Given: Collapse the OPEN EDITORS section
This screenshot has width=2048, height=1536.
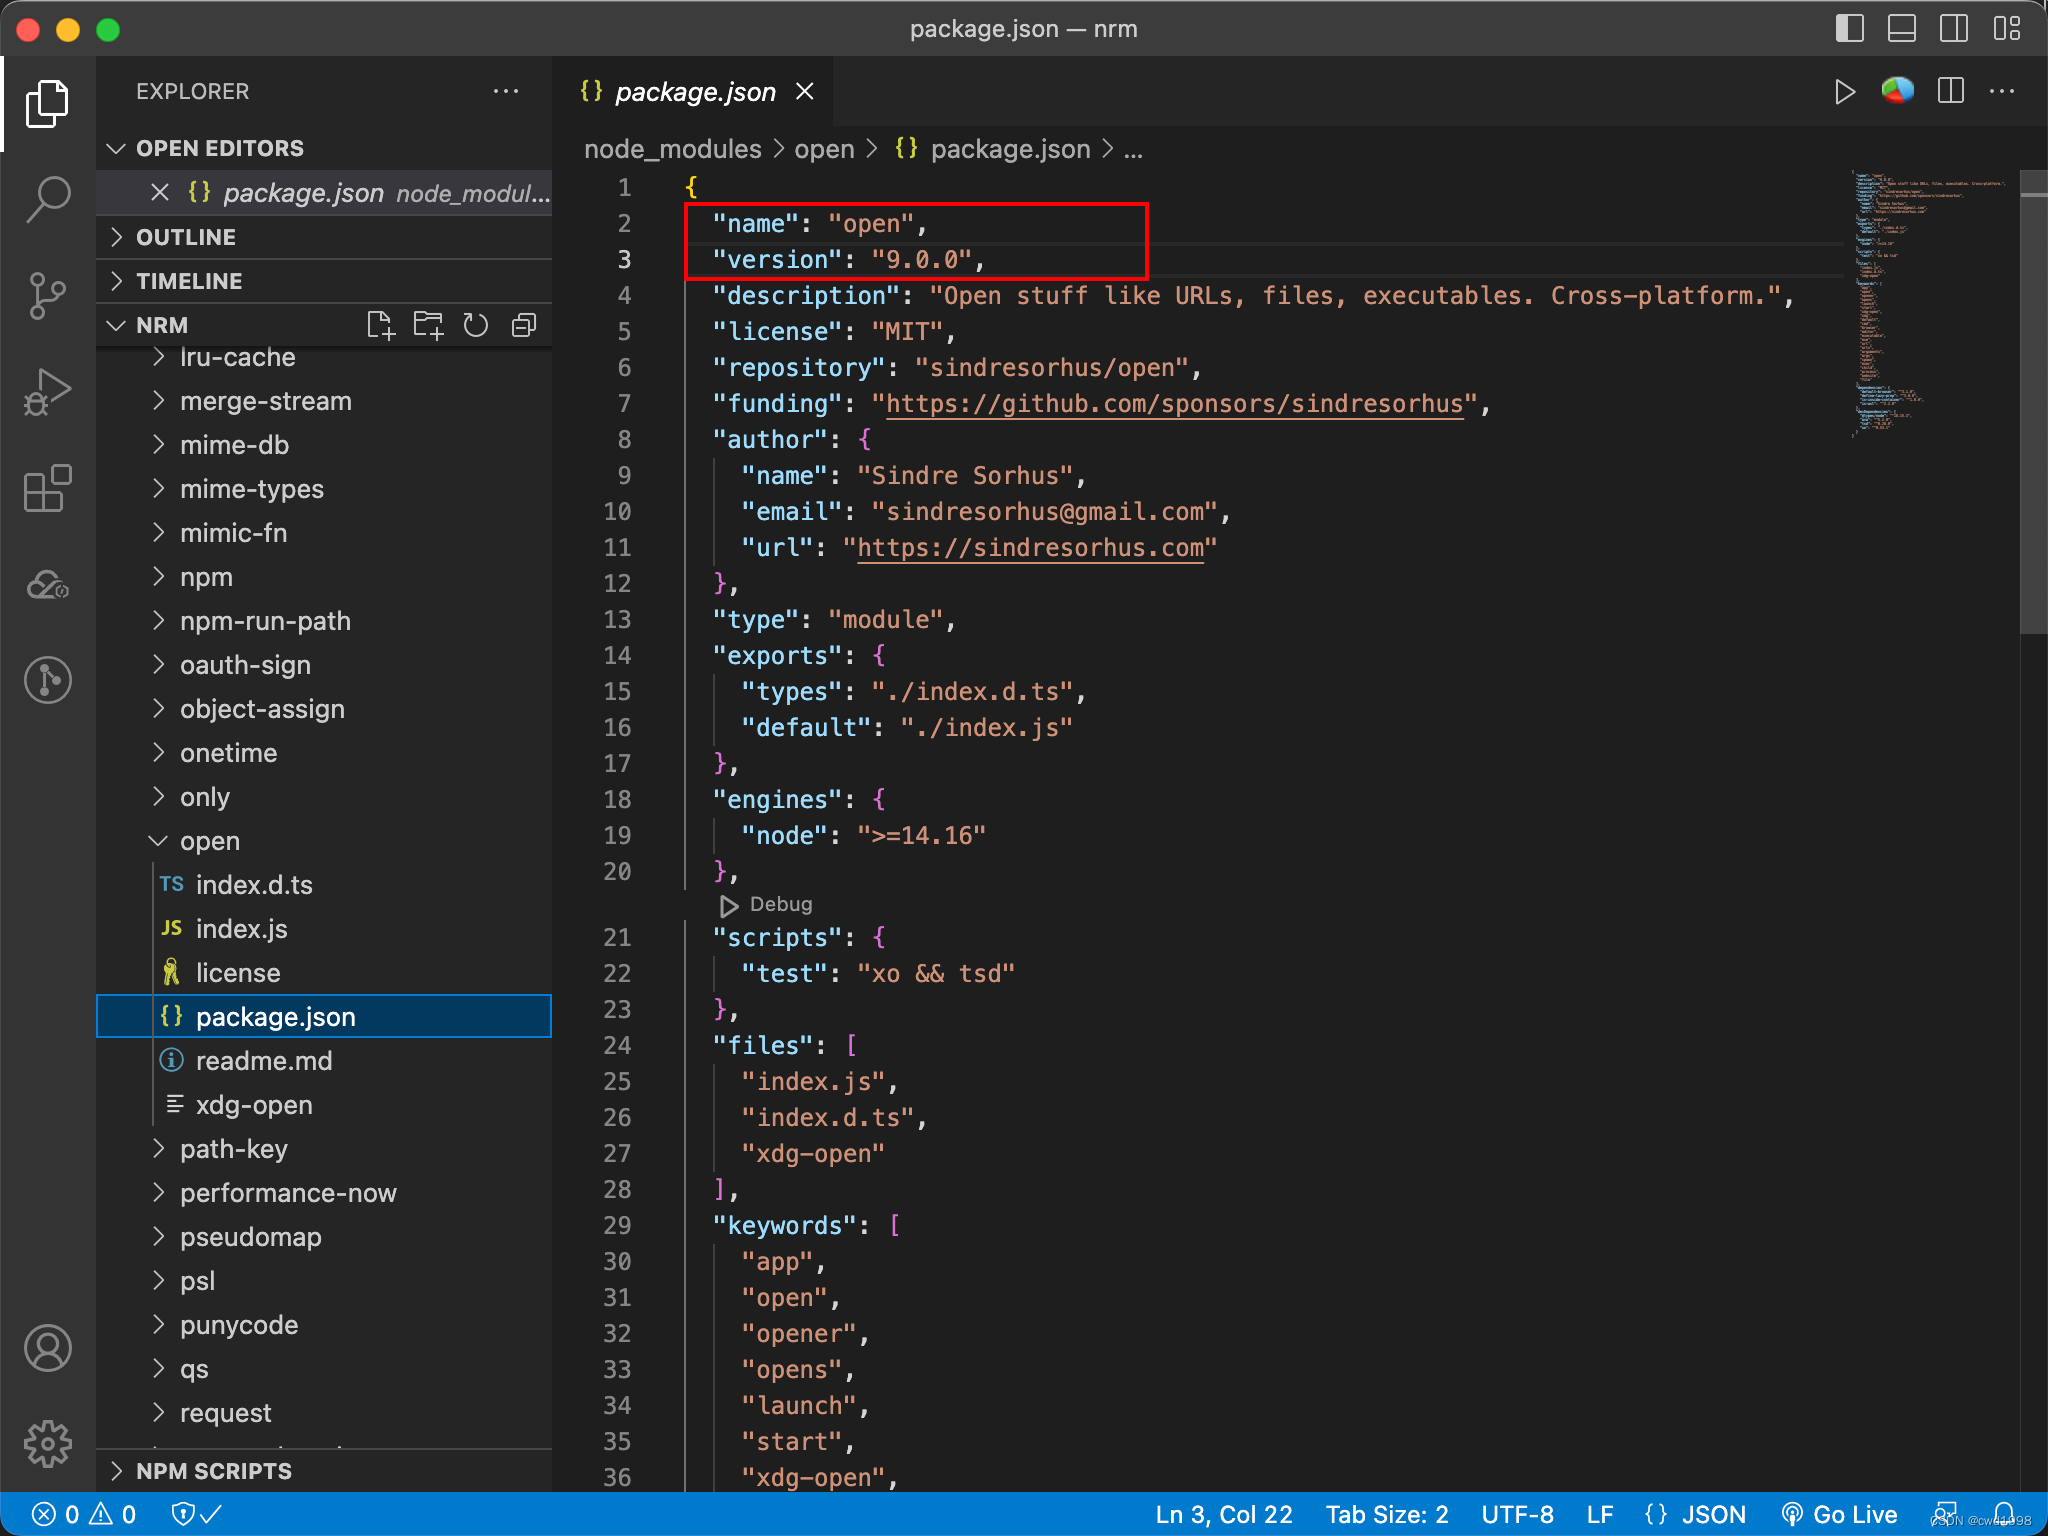Looking at the screenshot, I should pos(324,148).
